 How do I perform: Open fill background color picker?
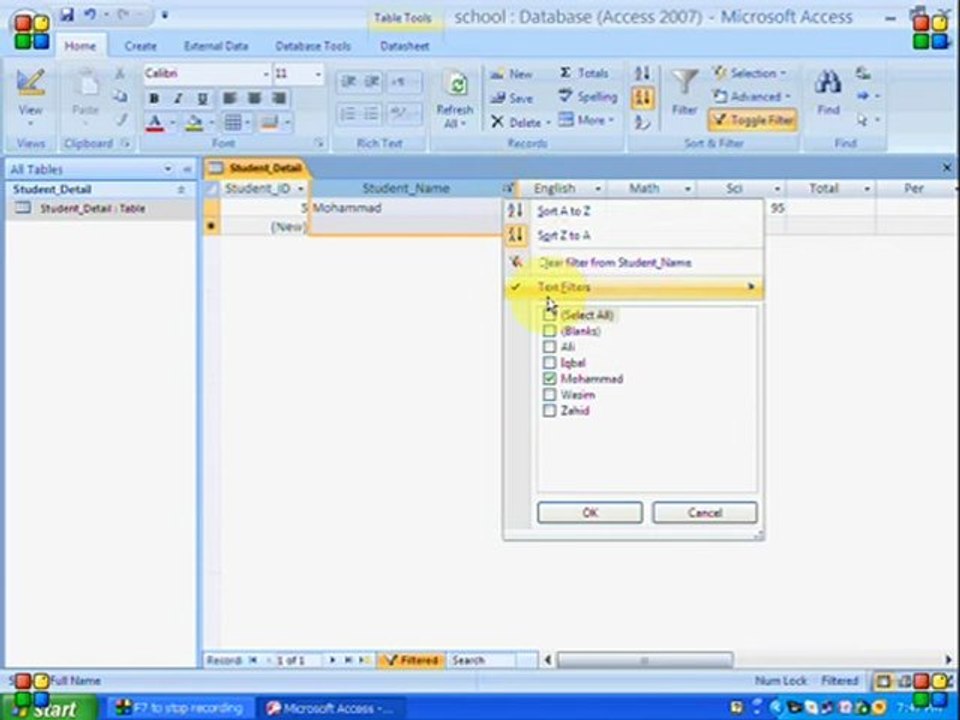coord(212,123)
